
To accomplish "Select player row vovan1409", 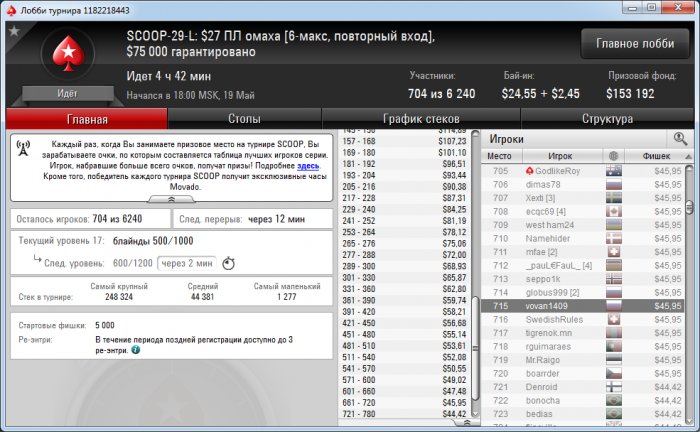I will click(583, 306).
